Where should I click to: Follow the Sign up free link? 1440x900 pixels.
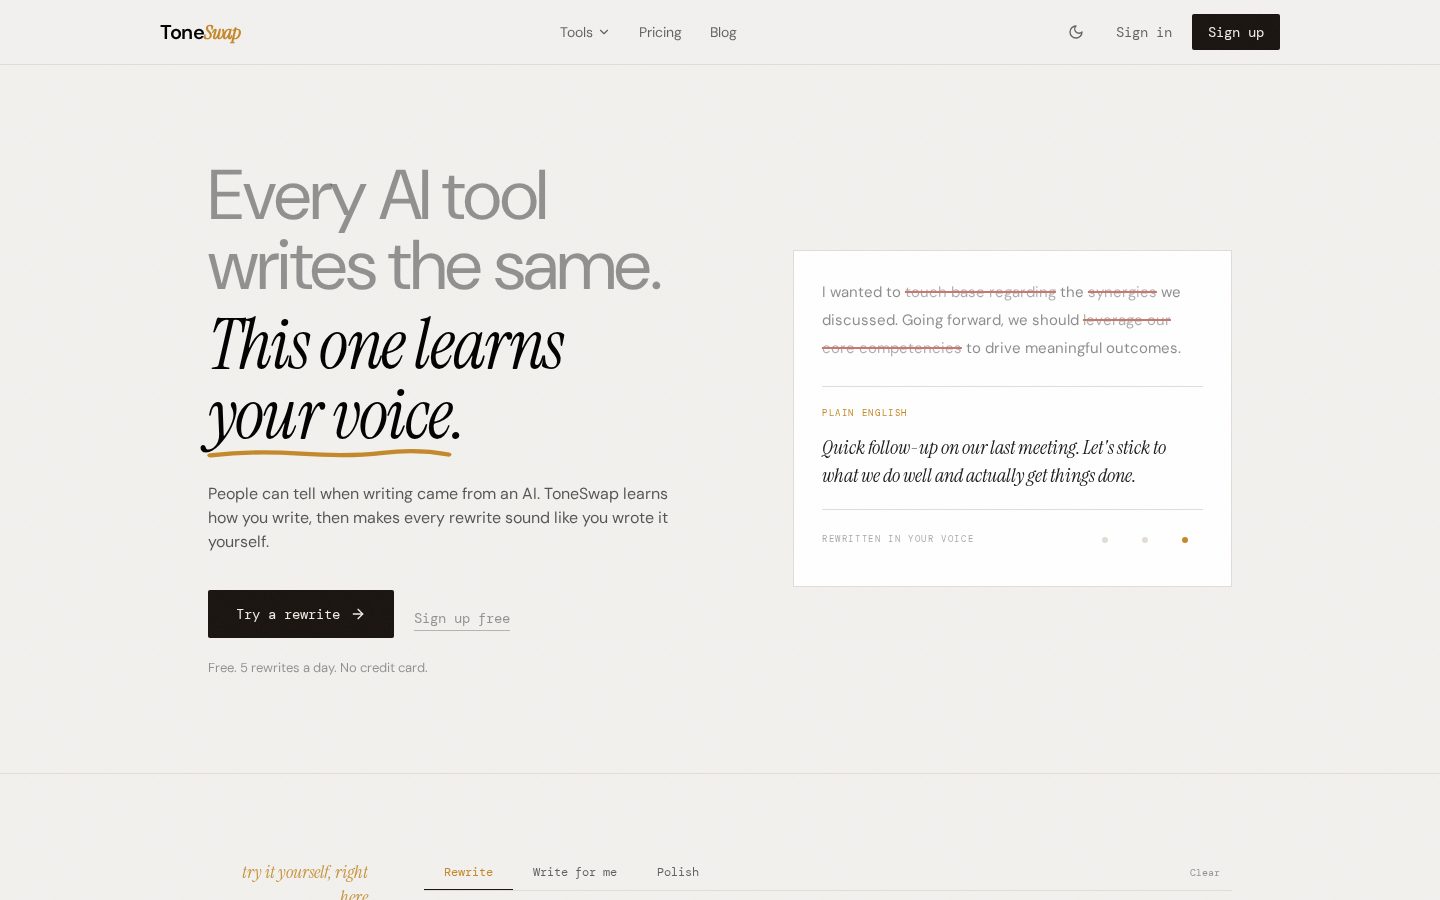[x=462, y=619]
